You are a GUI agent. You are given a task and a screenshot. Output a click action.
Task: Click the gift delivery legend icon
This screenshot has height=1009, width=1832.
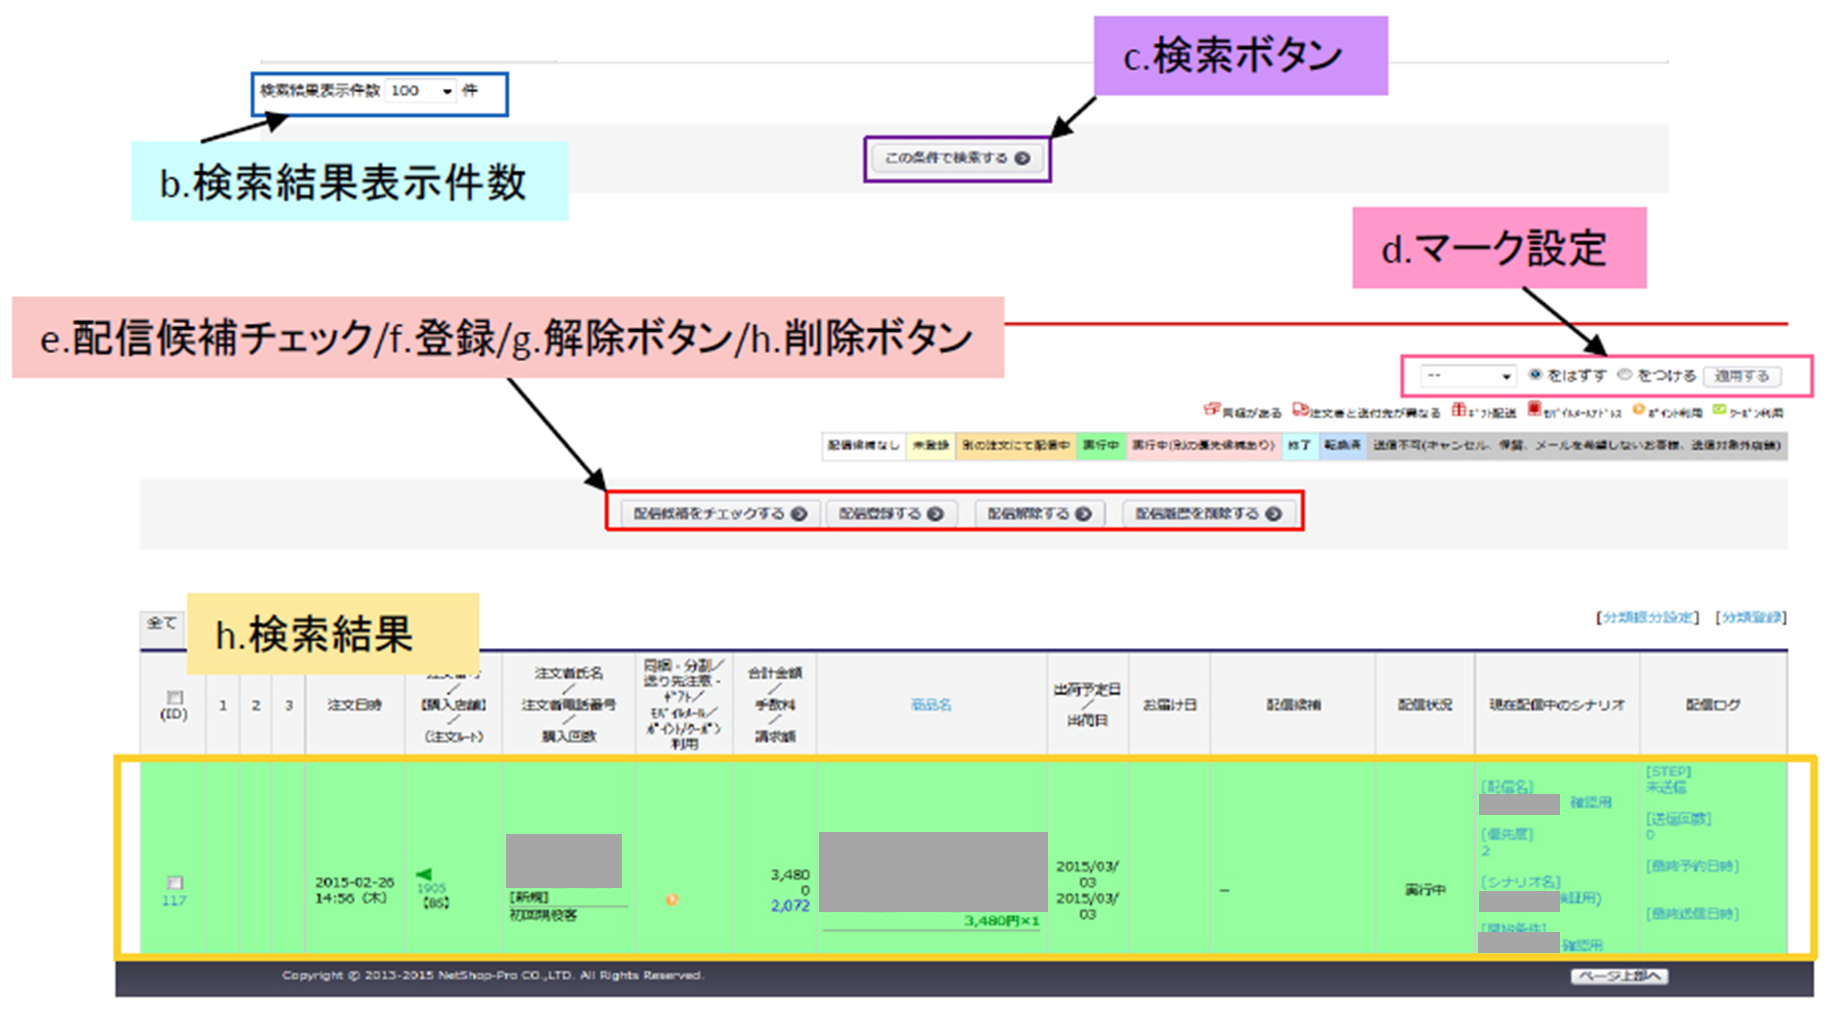tap(1459, 410)
